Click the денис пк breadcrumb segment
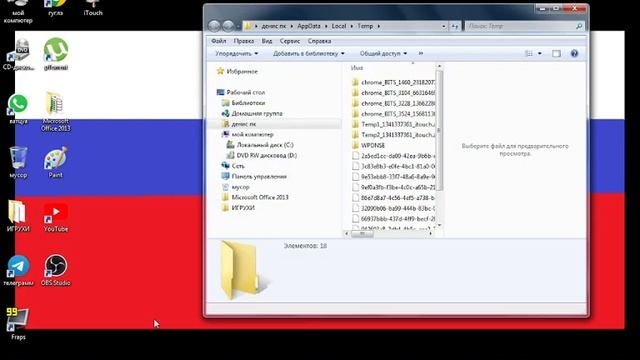 tap(274, 26)
